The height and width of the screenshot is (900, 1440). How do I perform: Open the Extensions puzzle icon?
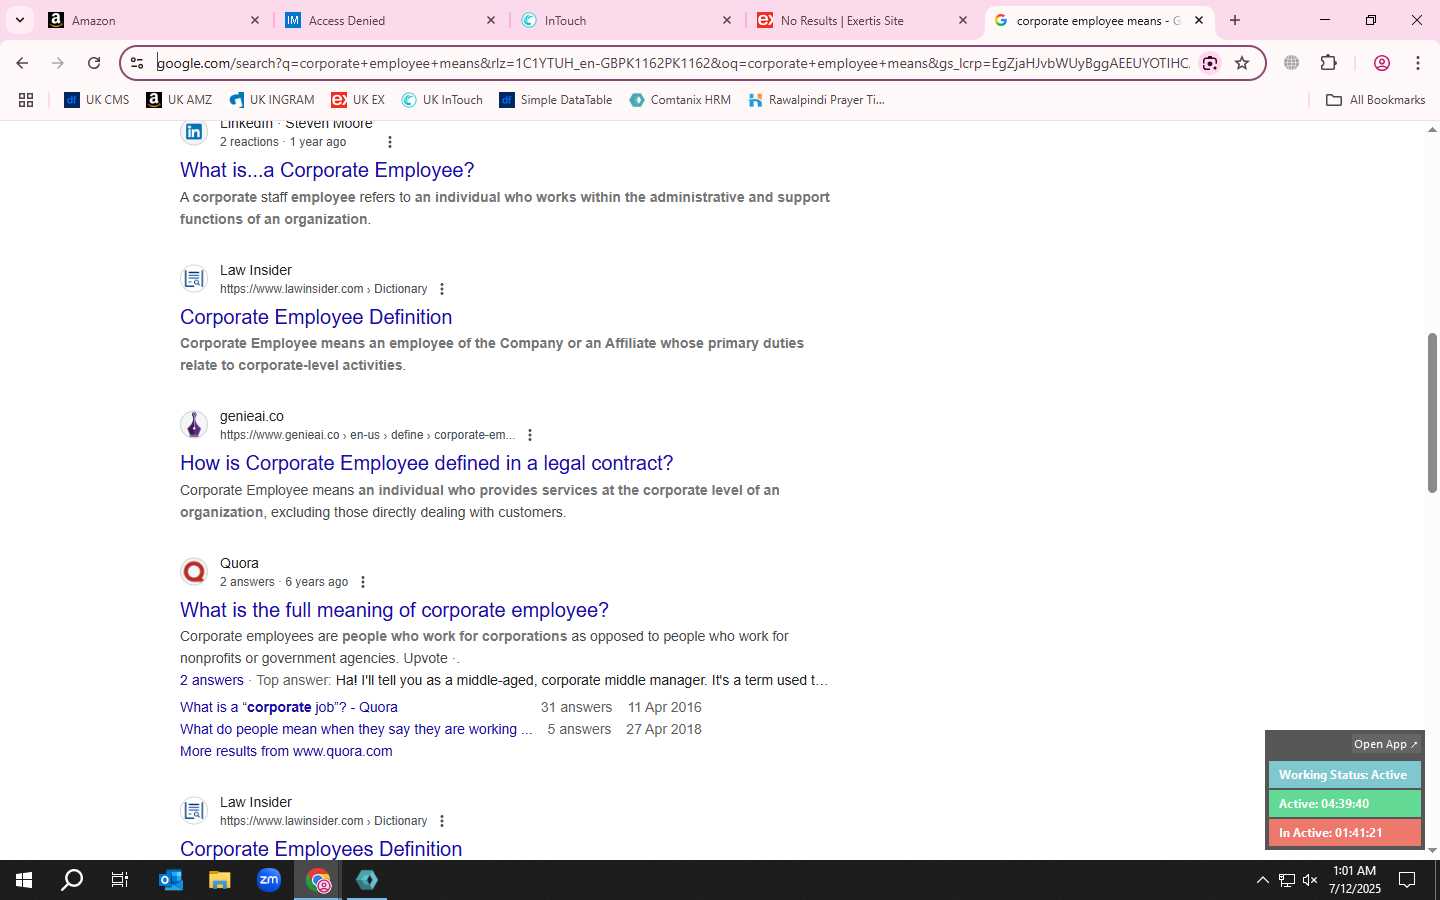(1328, 63)
